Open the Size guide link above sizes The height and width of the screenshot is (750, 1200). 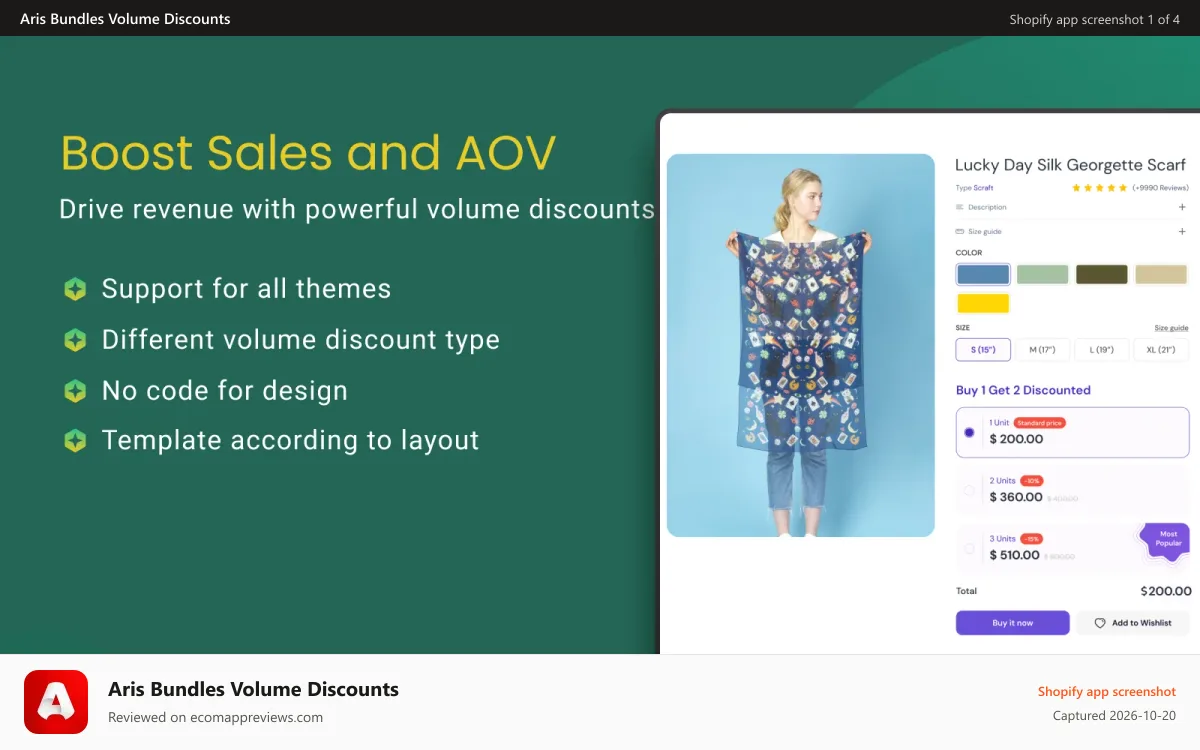pyautogui.click(x=1171, y=328)
